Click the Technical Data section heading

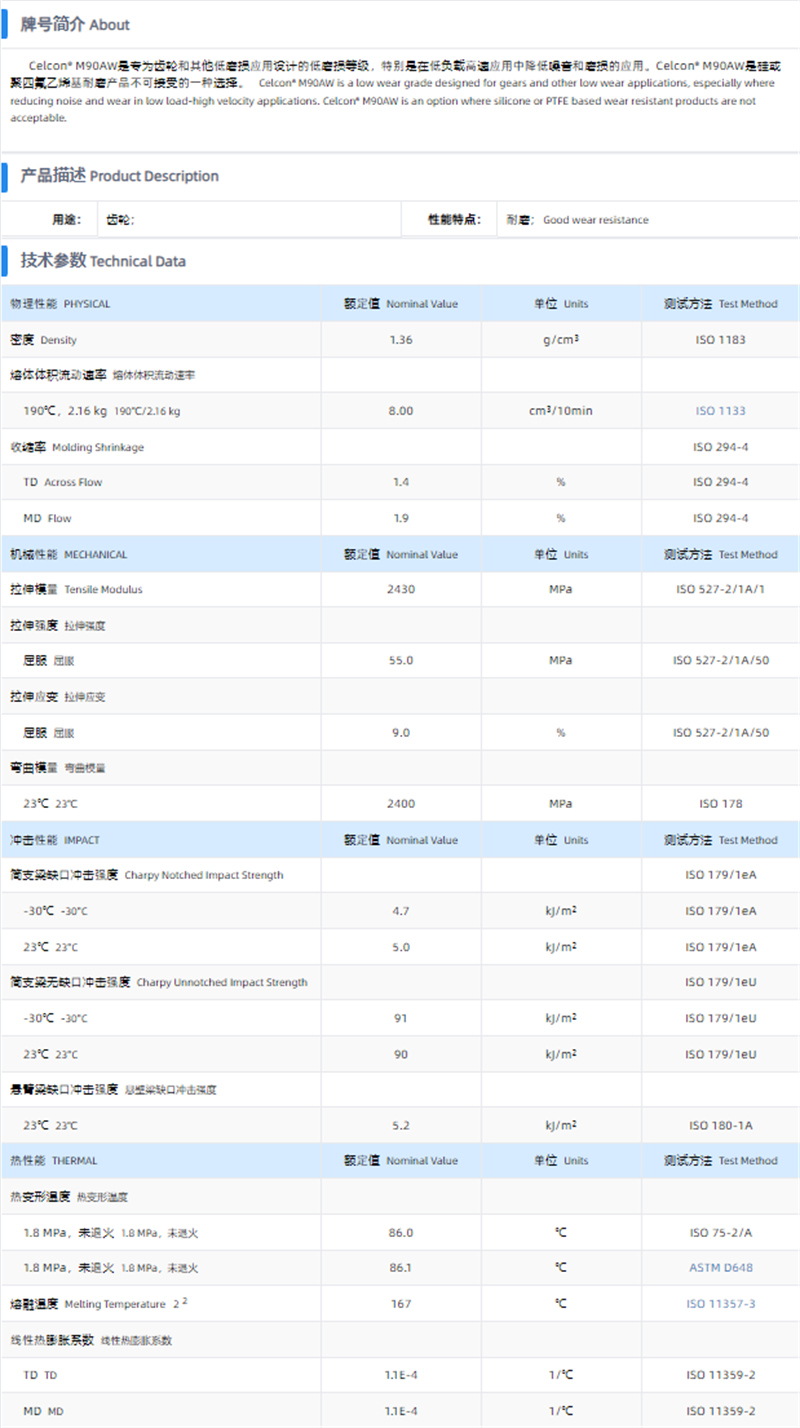pos(103,261)
